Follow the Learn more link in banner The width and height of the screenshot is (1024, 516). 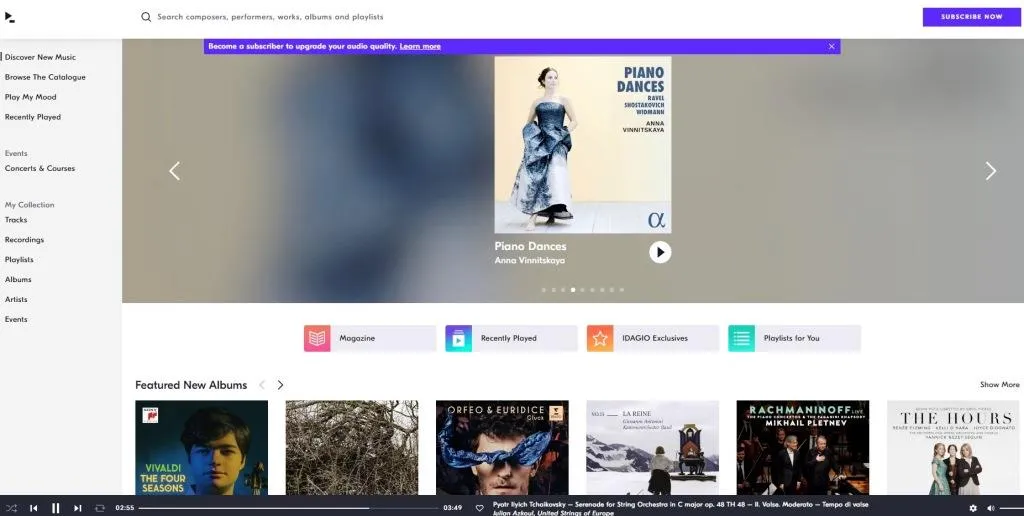[x=420, y=46]
